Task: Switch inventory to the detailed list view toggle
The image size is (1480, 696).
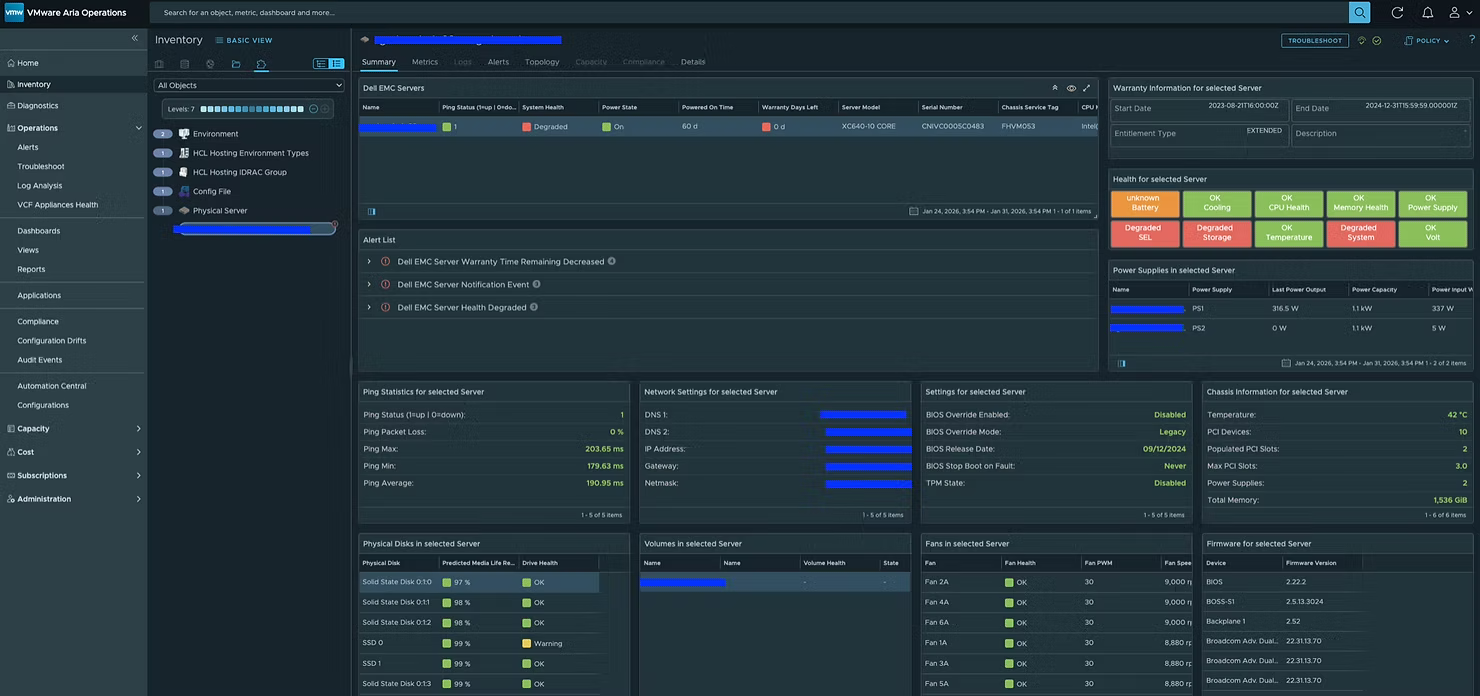Action: point(336,64)
